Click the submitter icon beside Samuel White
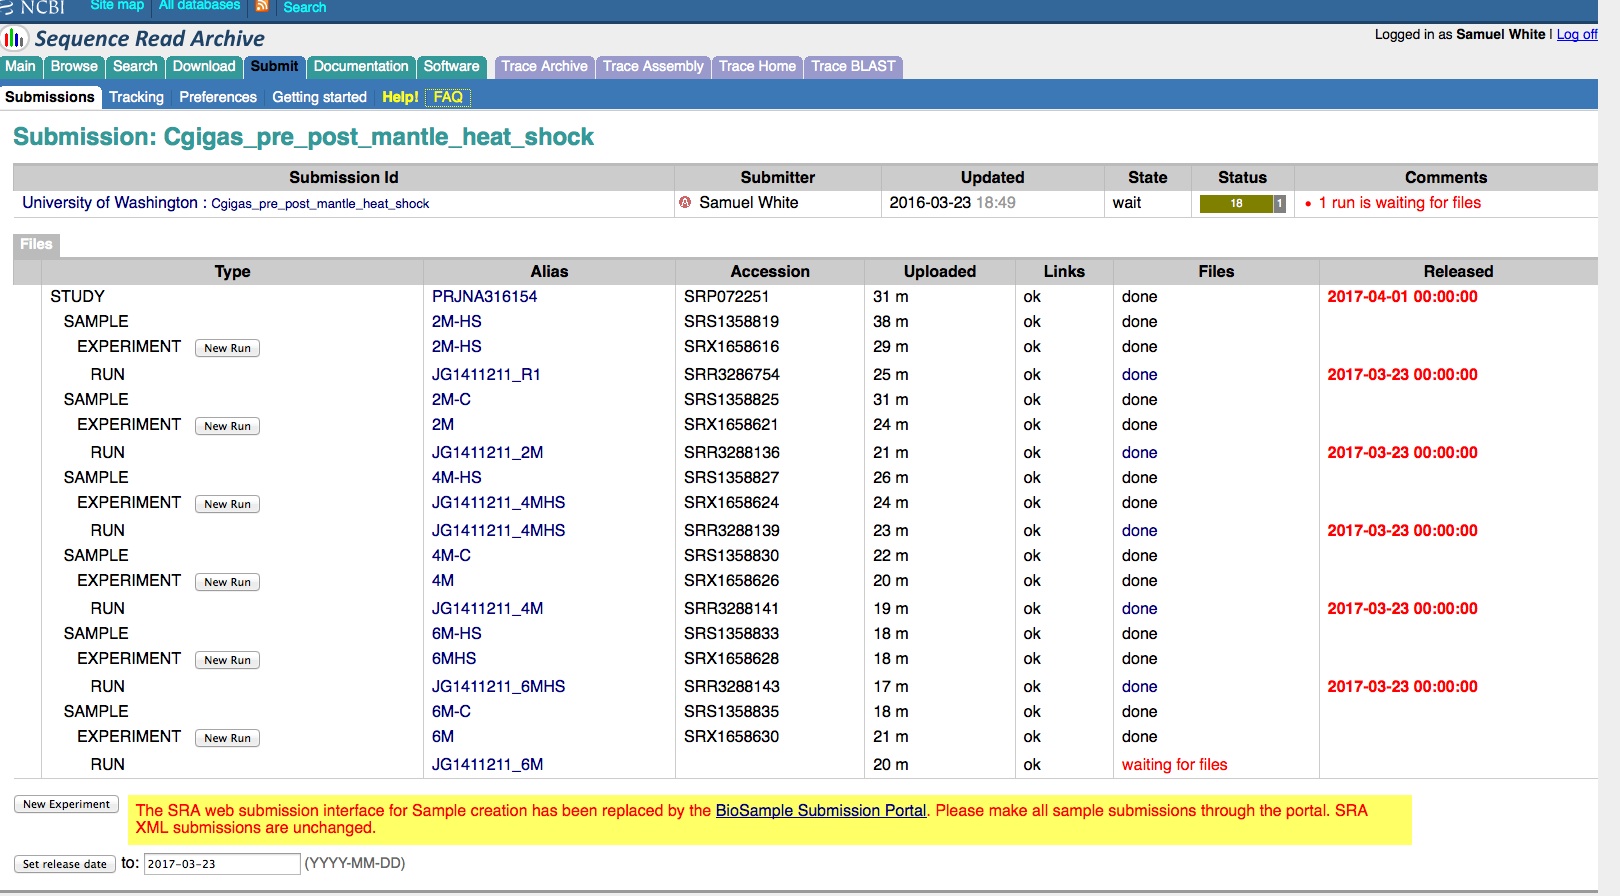 [x=685, y=202]
